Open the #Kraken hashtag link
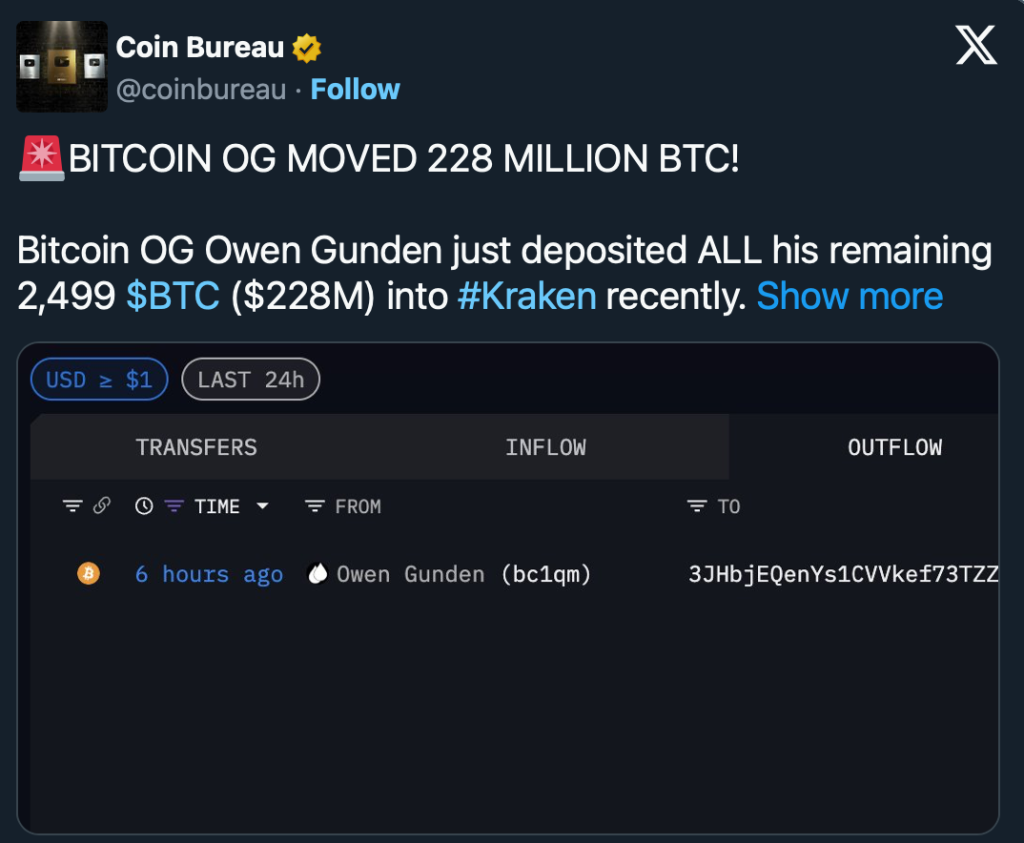 527,296
